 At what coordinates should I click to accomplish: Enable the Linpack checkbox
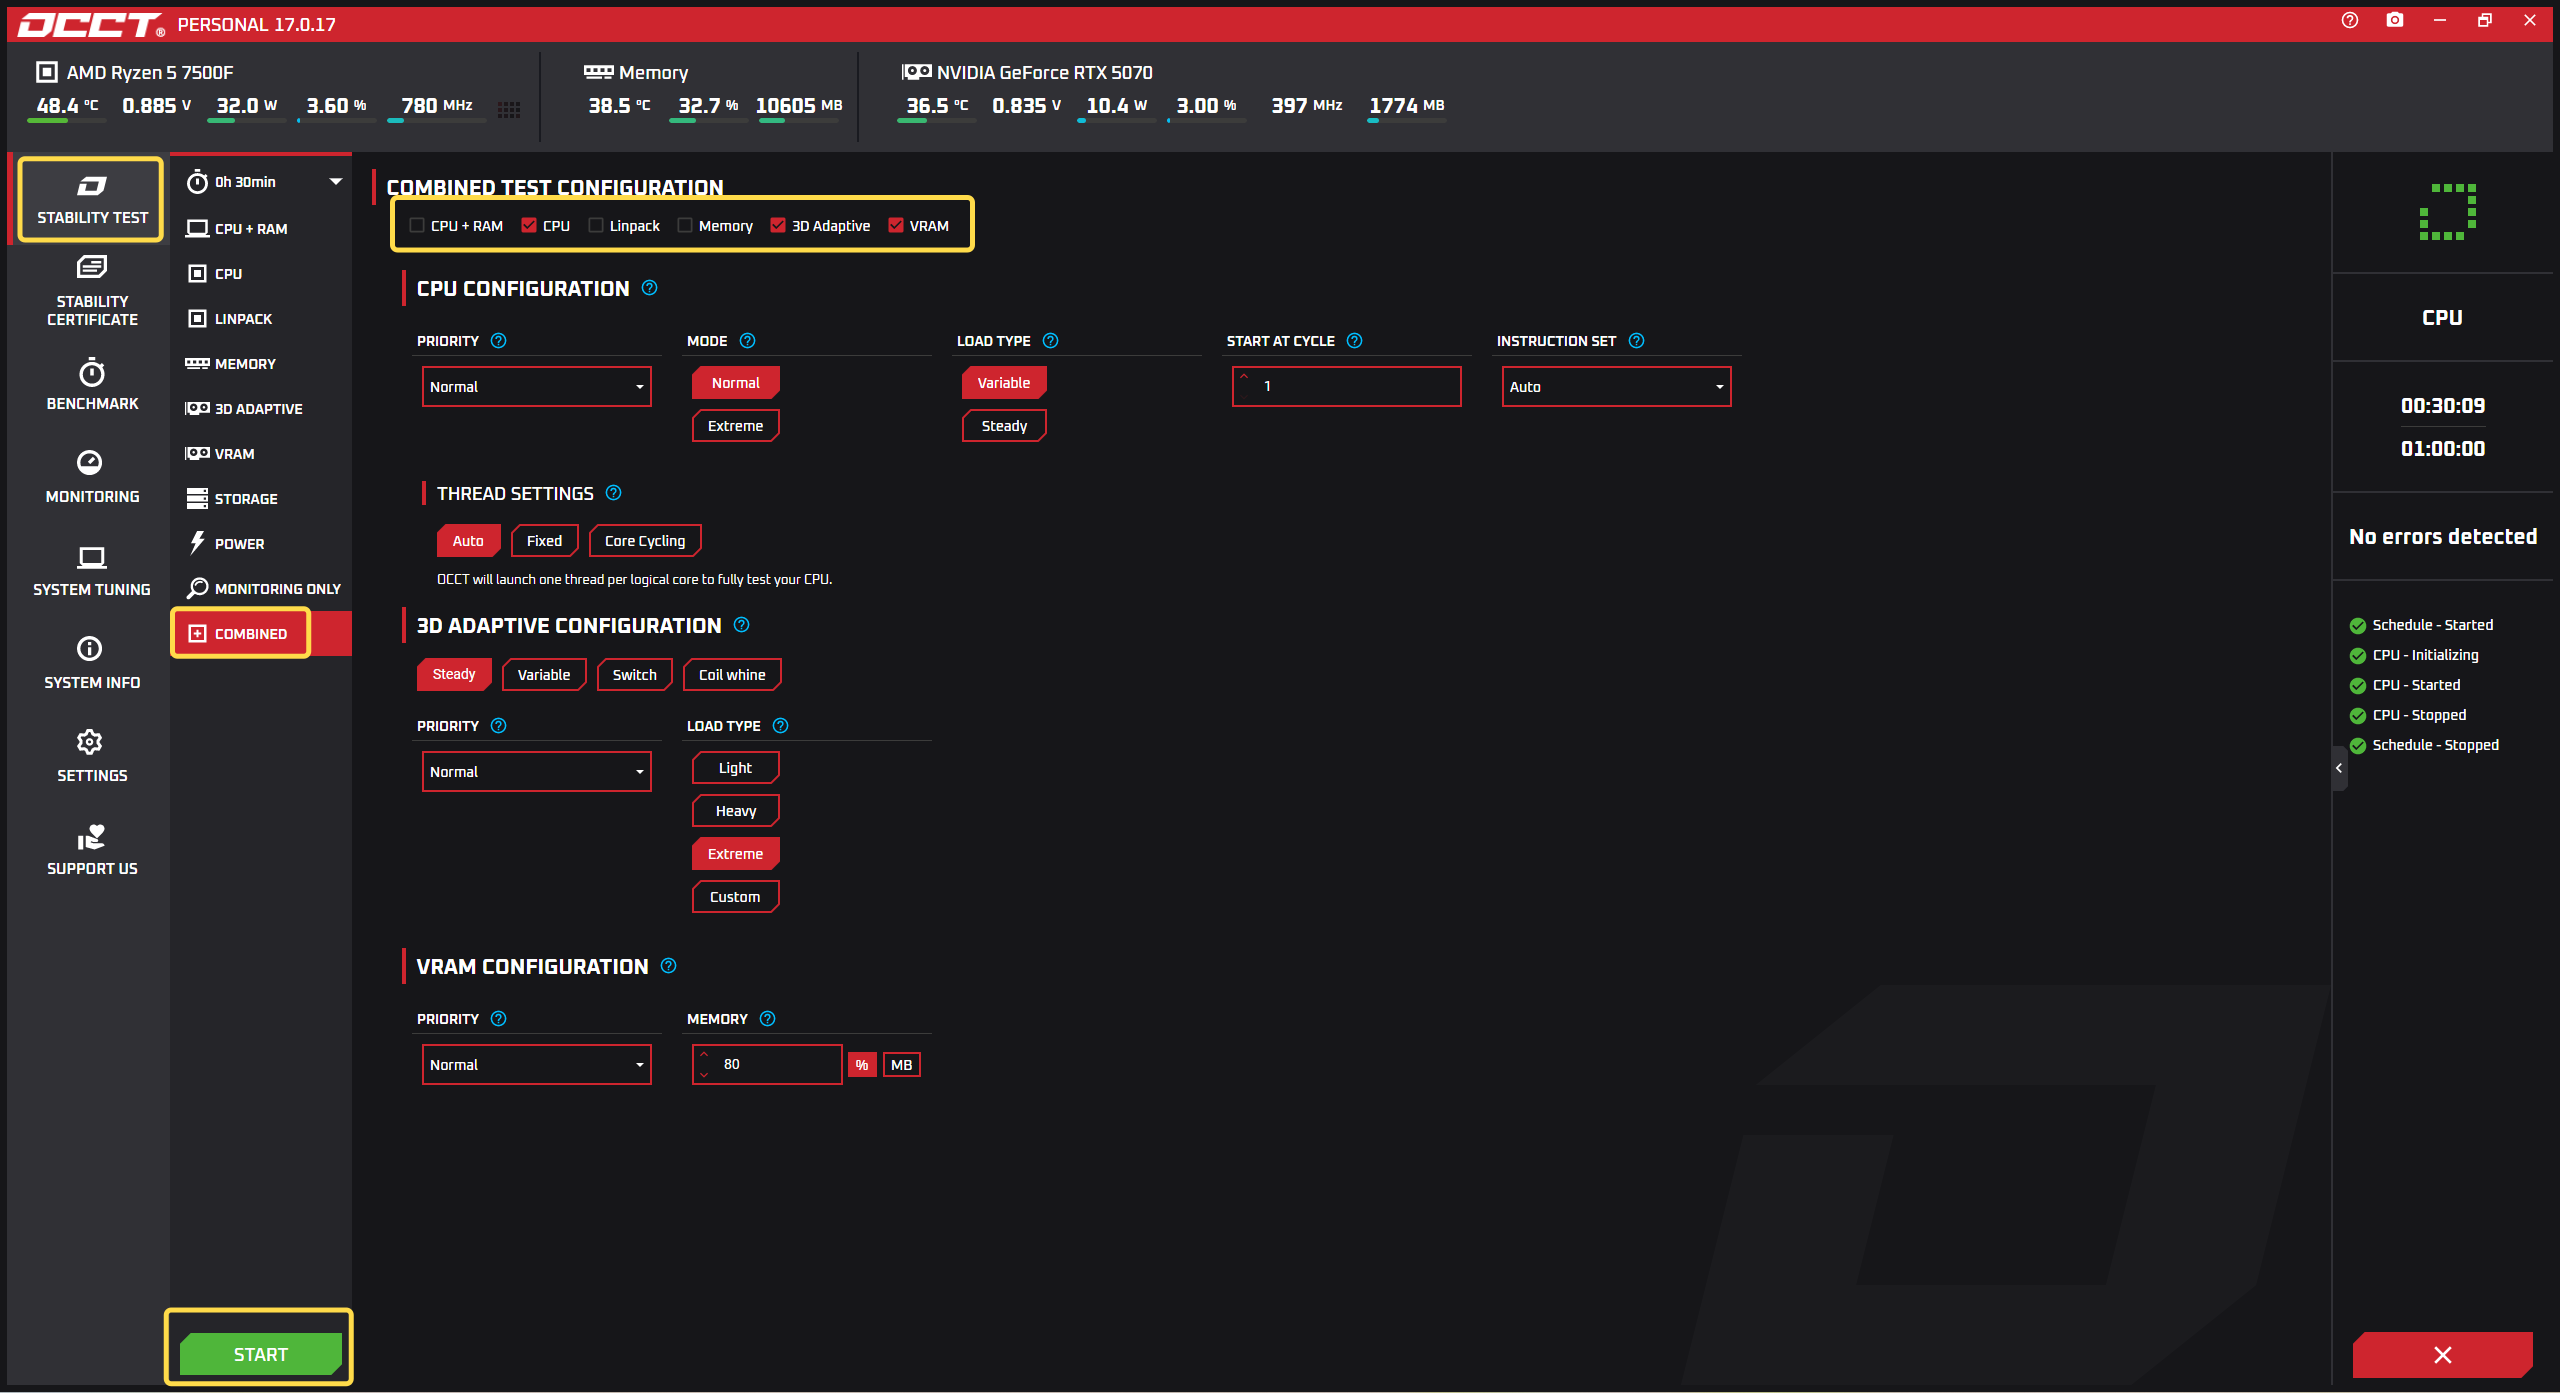coord(596,226)
